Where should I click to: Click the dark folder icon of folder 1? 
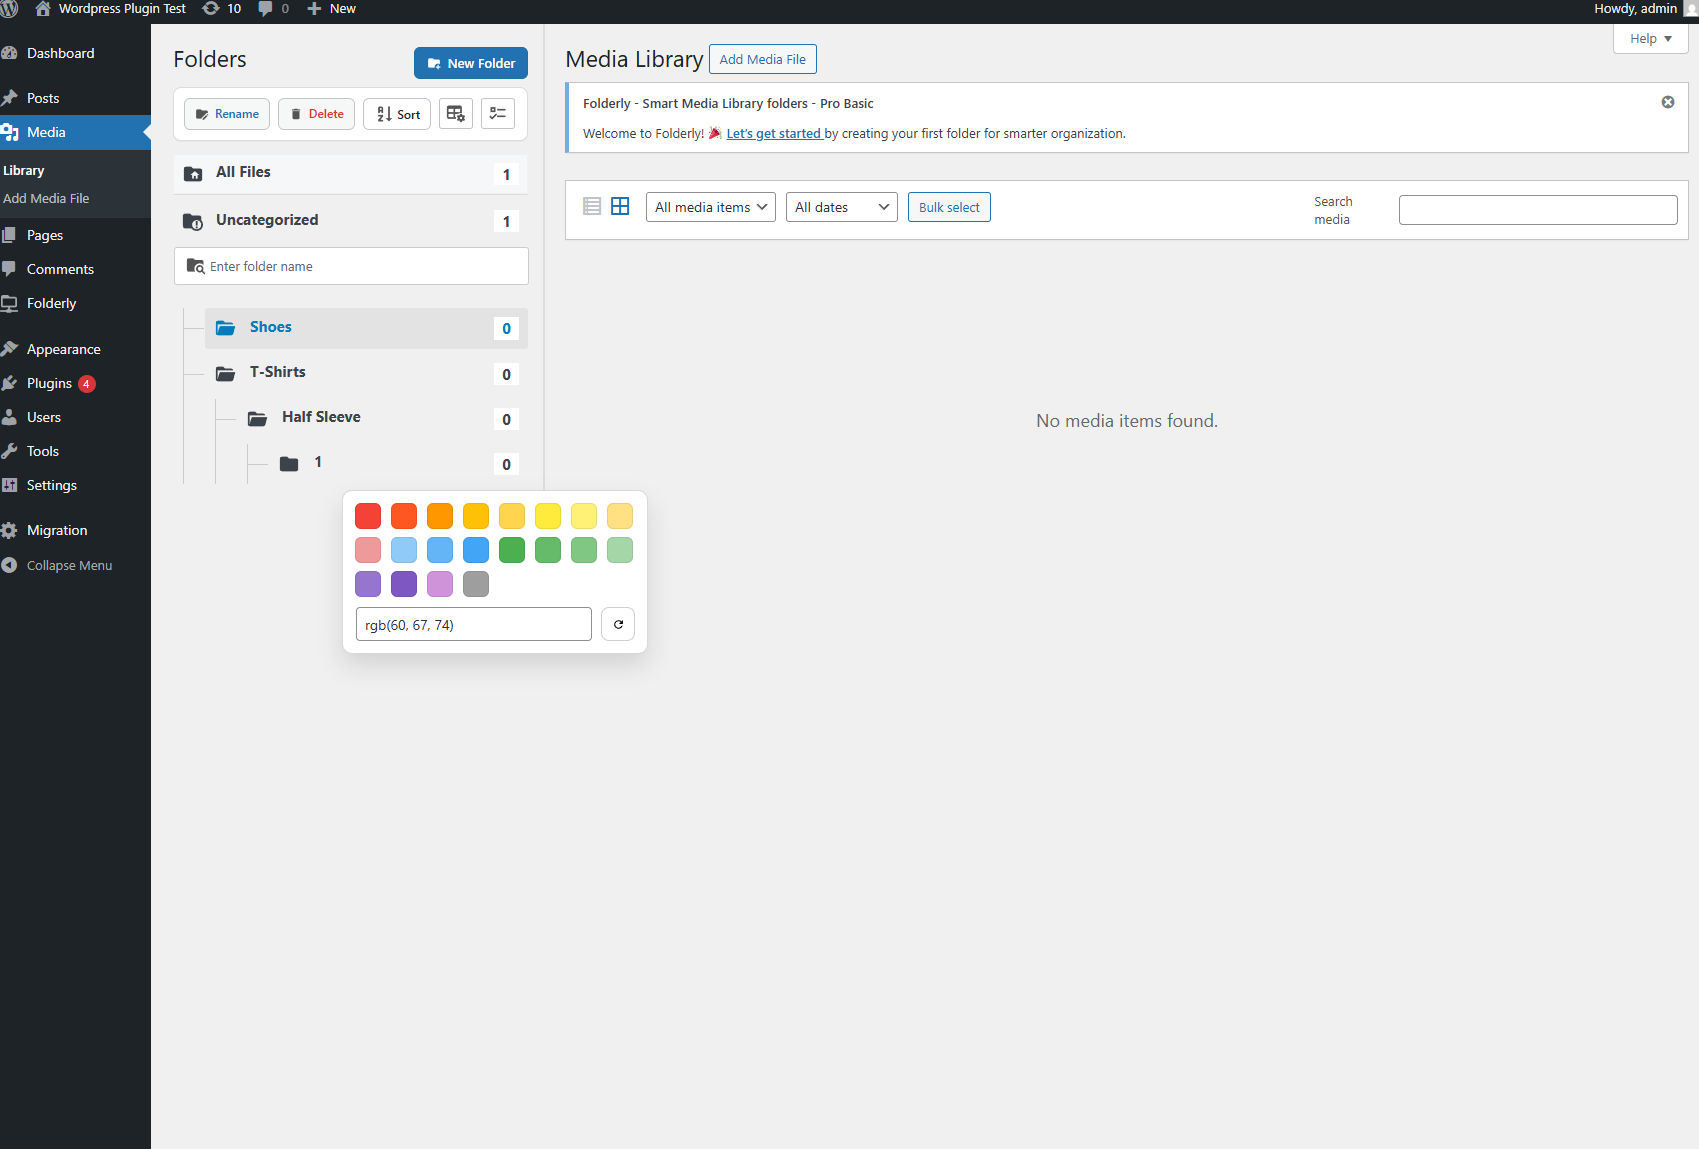(x=289, y=463)
